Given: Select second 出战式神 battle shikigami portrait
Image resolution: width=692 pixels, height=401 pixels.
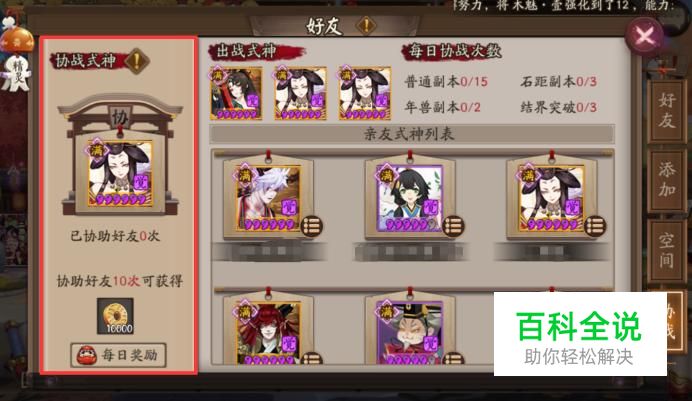Looking at the screenshot, I should coord(301,94).
